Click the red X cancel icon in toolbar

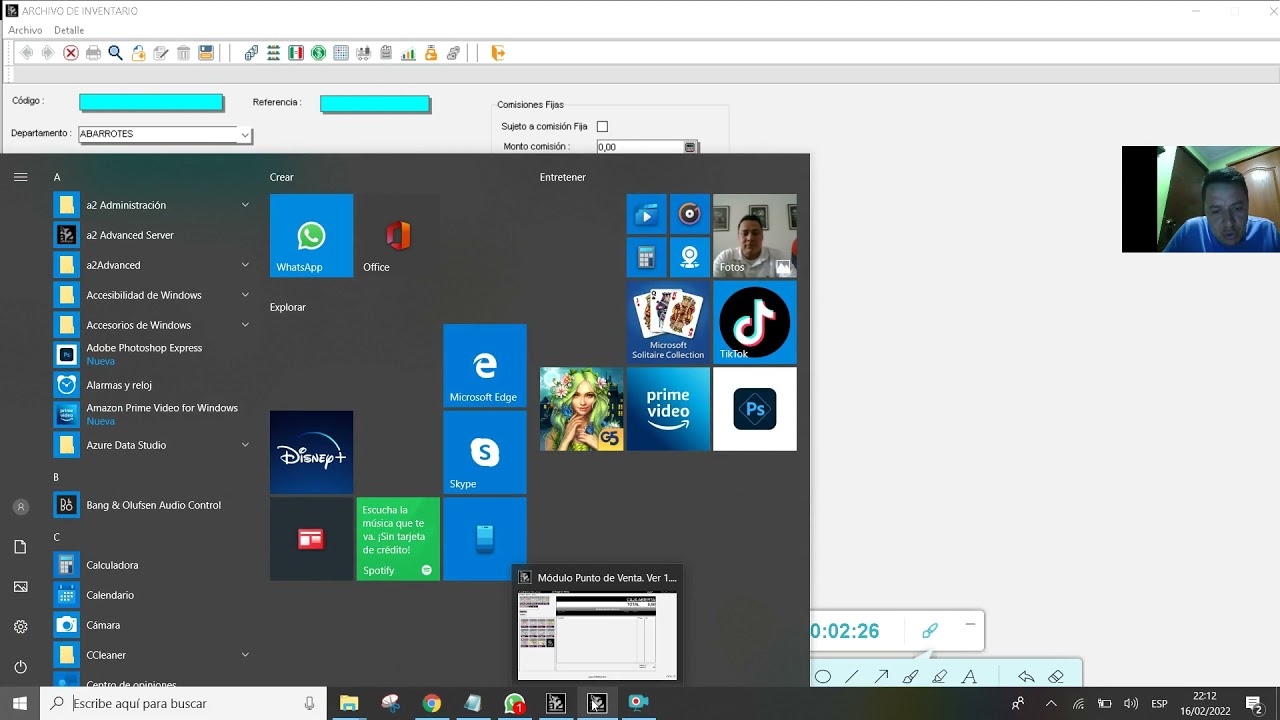click(x=71, y=53)
